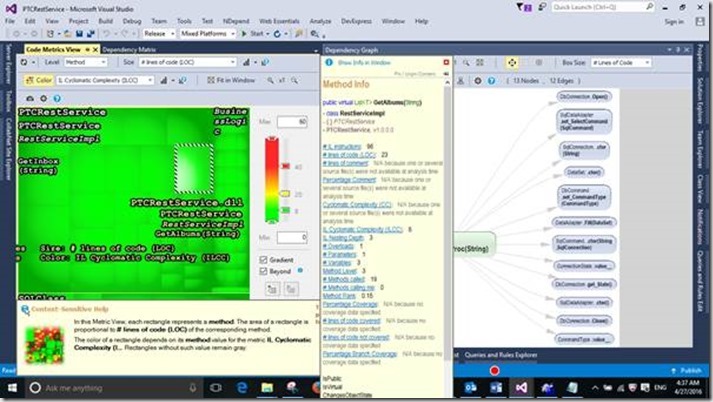
Task: Click the Save file icon in toolbar
Action: (x=79, y=34)
